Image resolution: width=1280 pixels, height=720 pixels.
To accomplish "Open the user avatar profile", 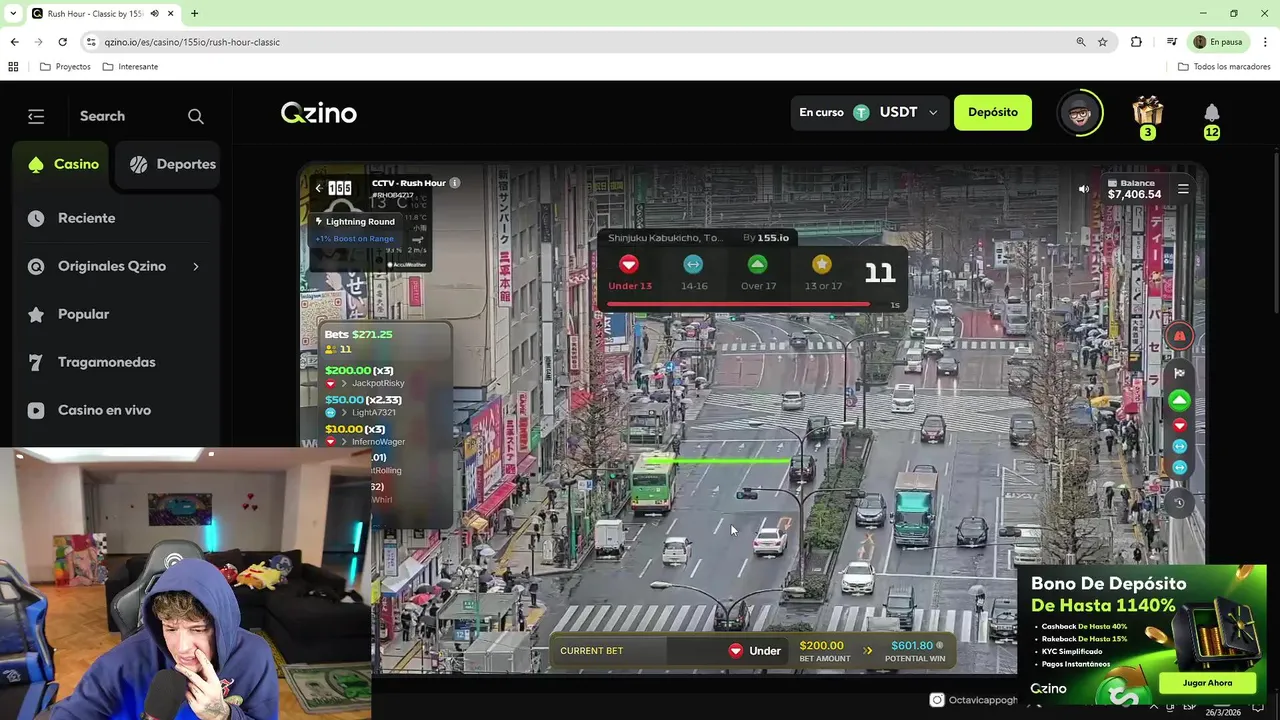I will [1080, 113].
